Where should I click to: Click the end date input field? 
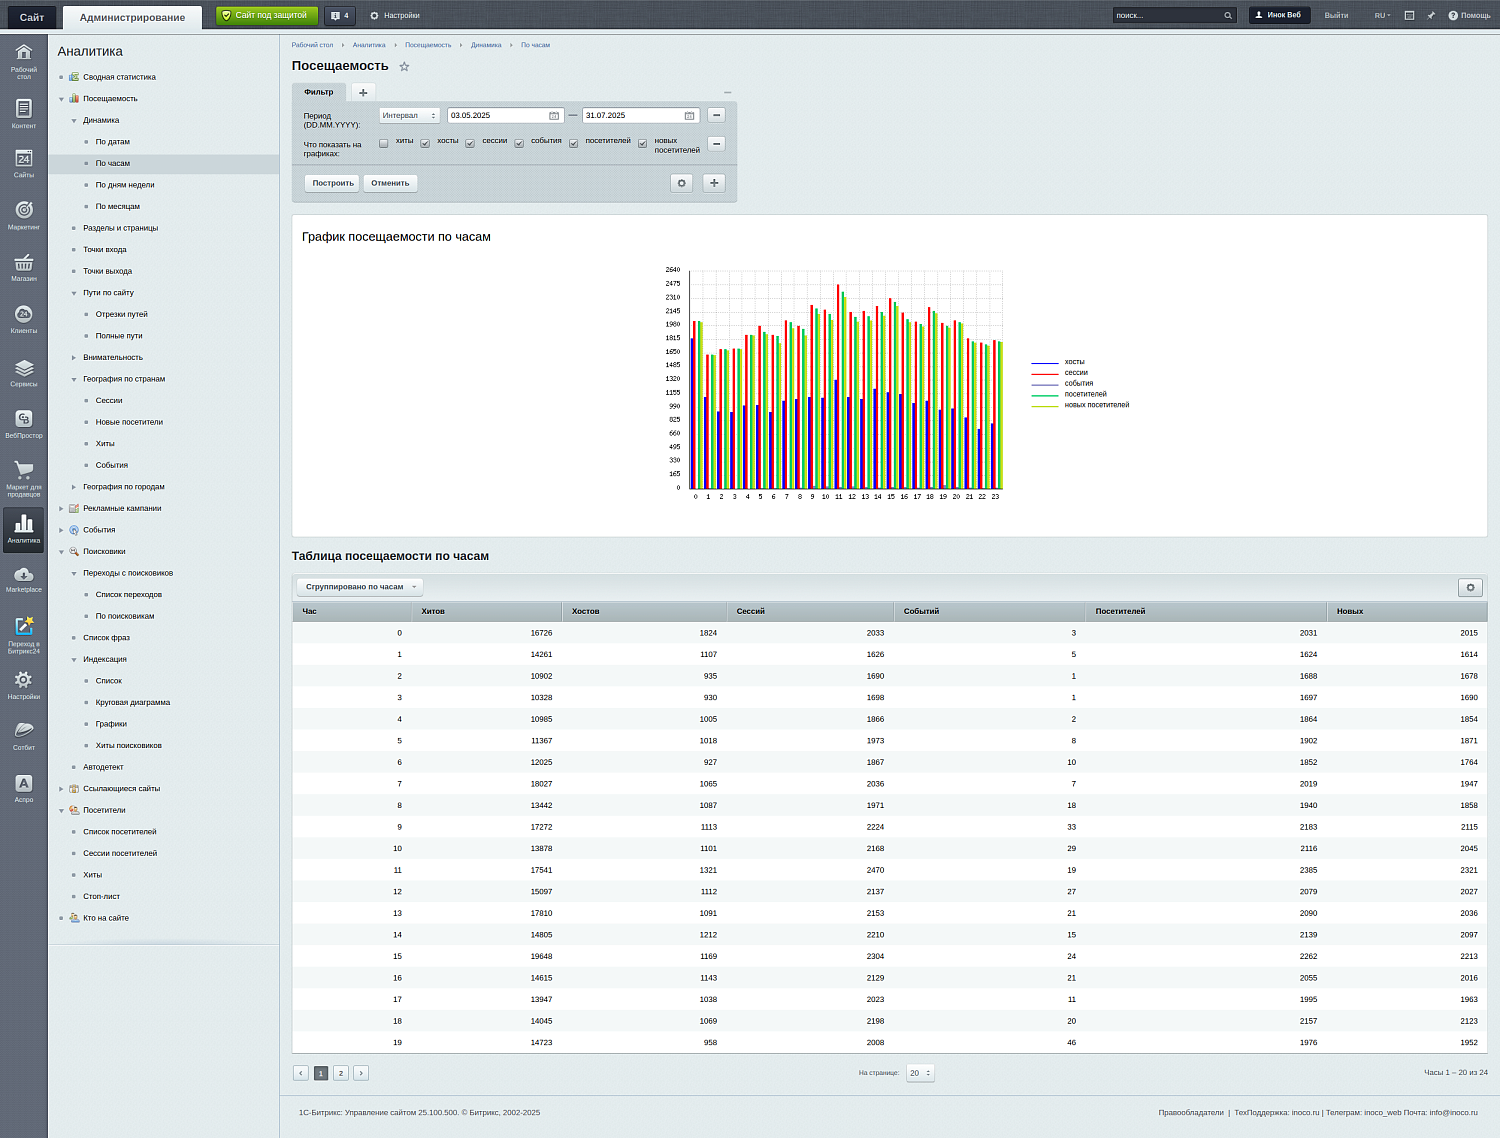pos(631,116)
